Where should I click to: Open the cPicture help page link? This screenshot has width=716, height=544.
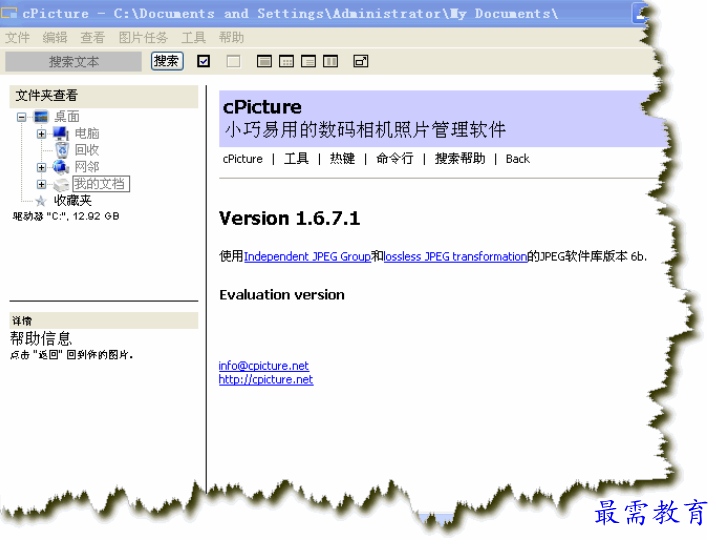[x=242, y=159]
